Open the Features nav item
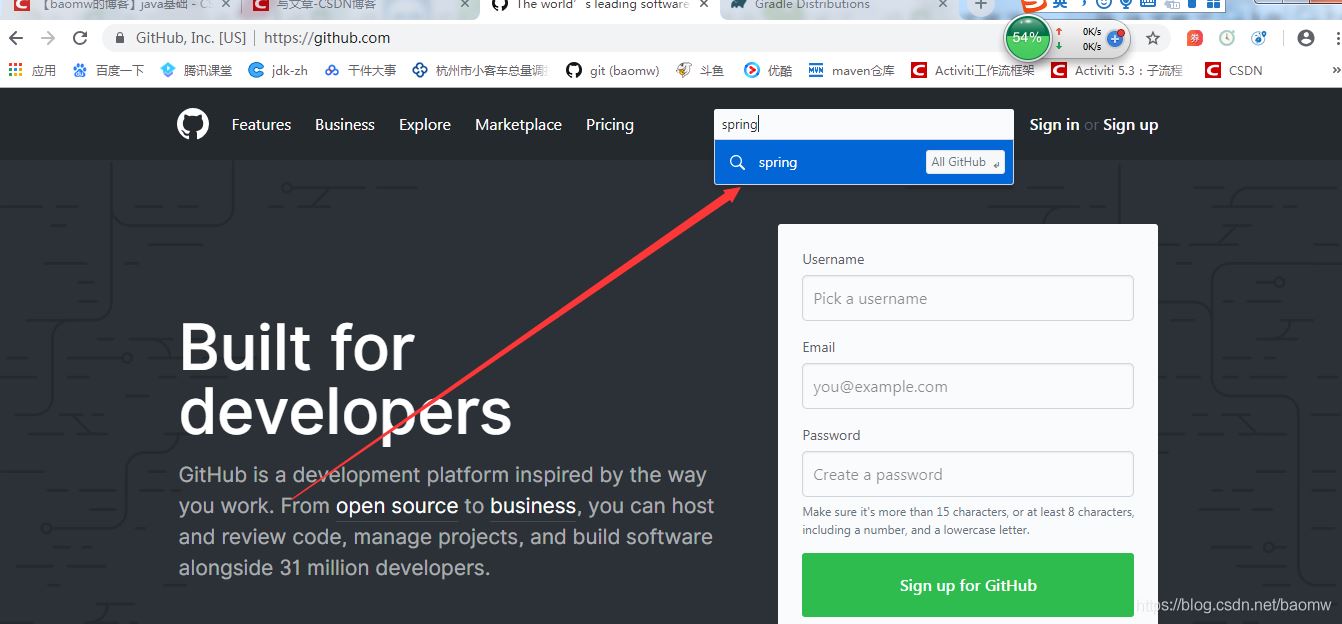1342x624 pixels. pyautogui.click(x=261, y=125)
